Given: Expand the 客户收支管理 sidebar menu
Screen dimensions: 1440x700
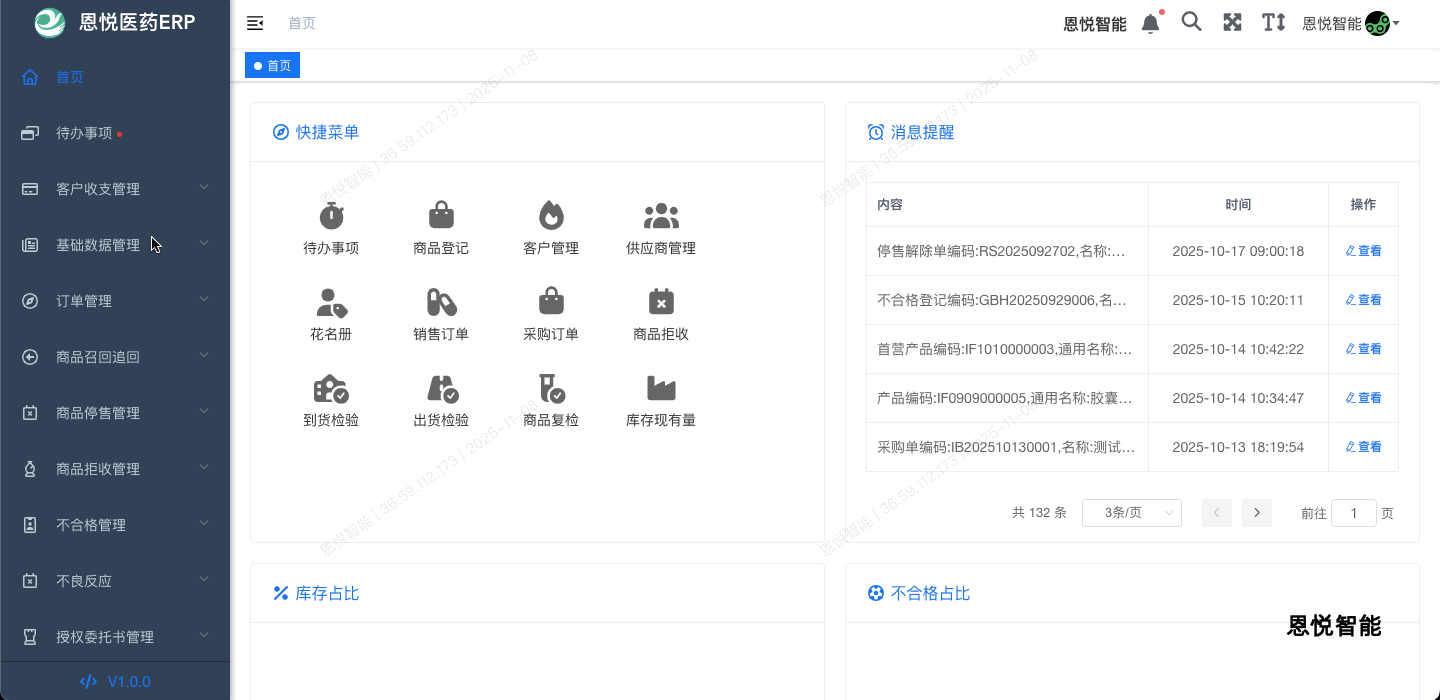Looking at the screenshot, I should (115, 189).
